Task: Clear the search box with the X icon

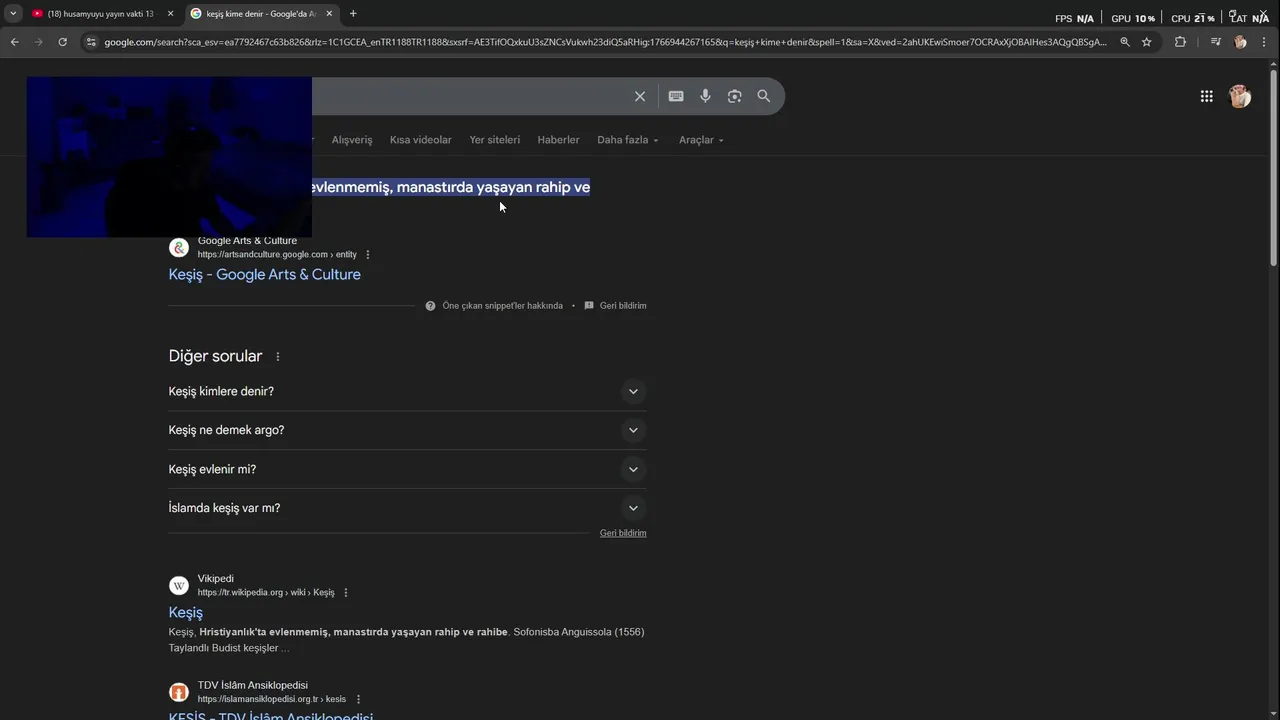Action: tap(640, 96)
